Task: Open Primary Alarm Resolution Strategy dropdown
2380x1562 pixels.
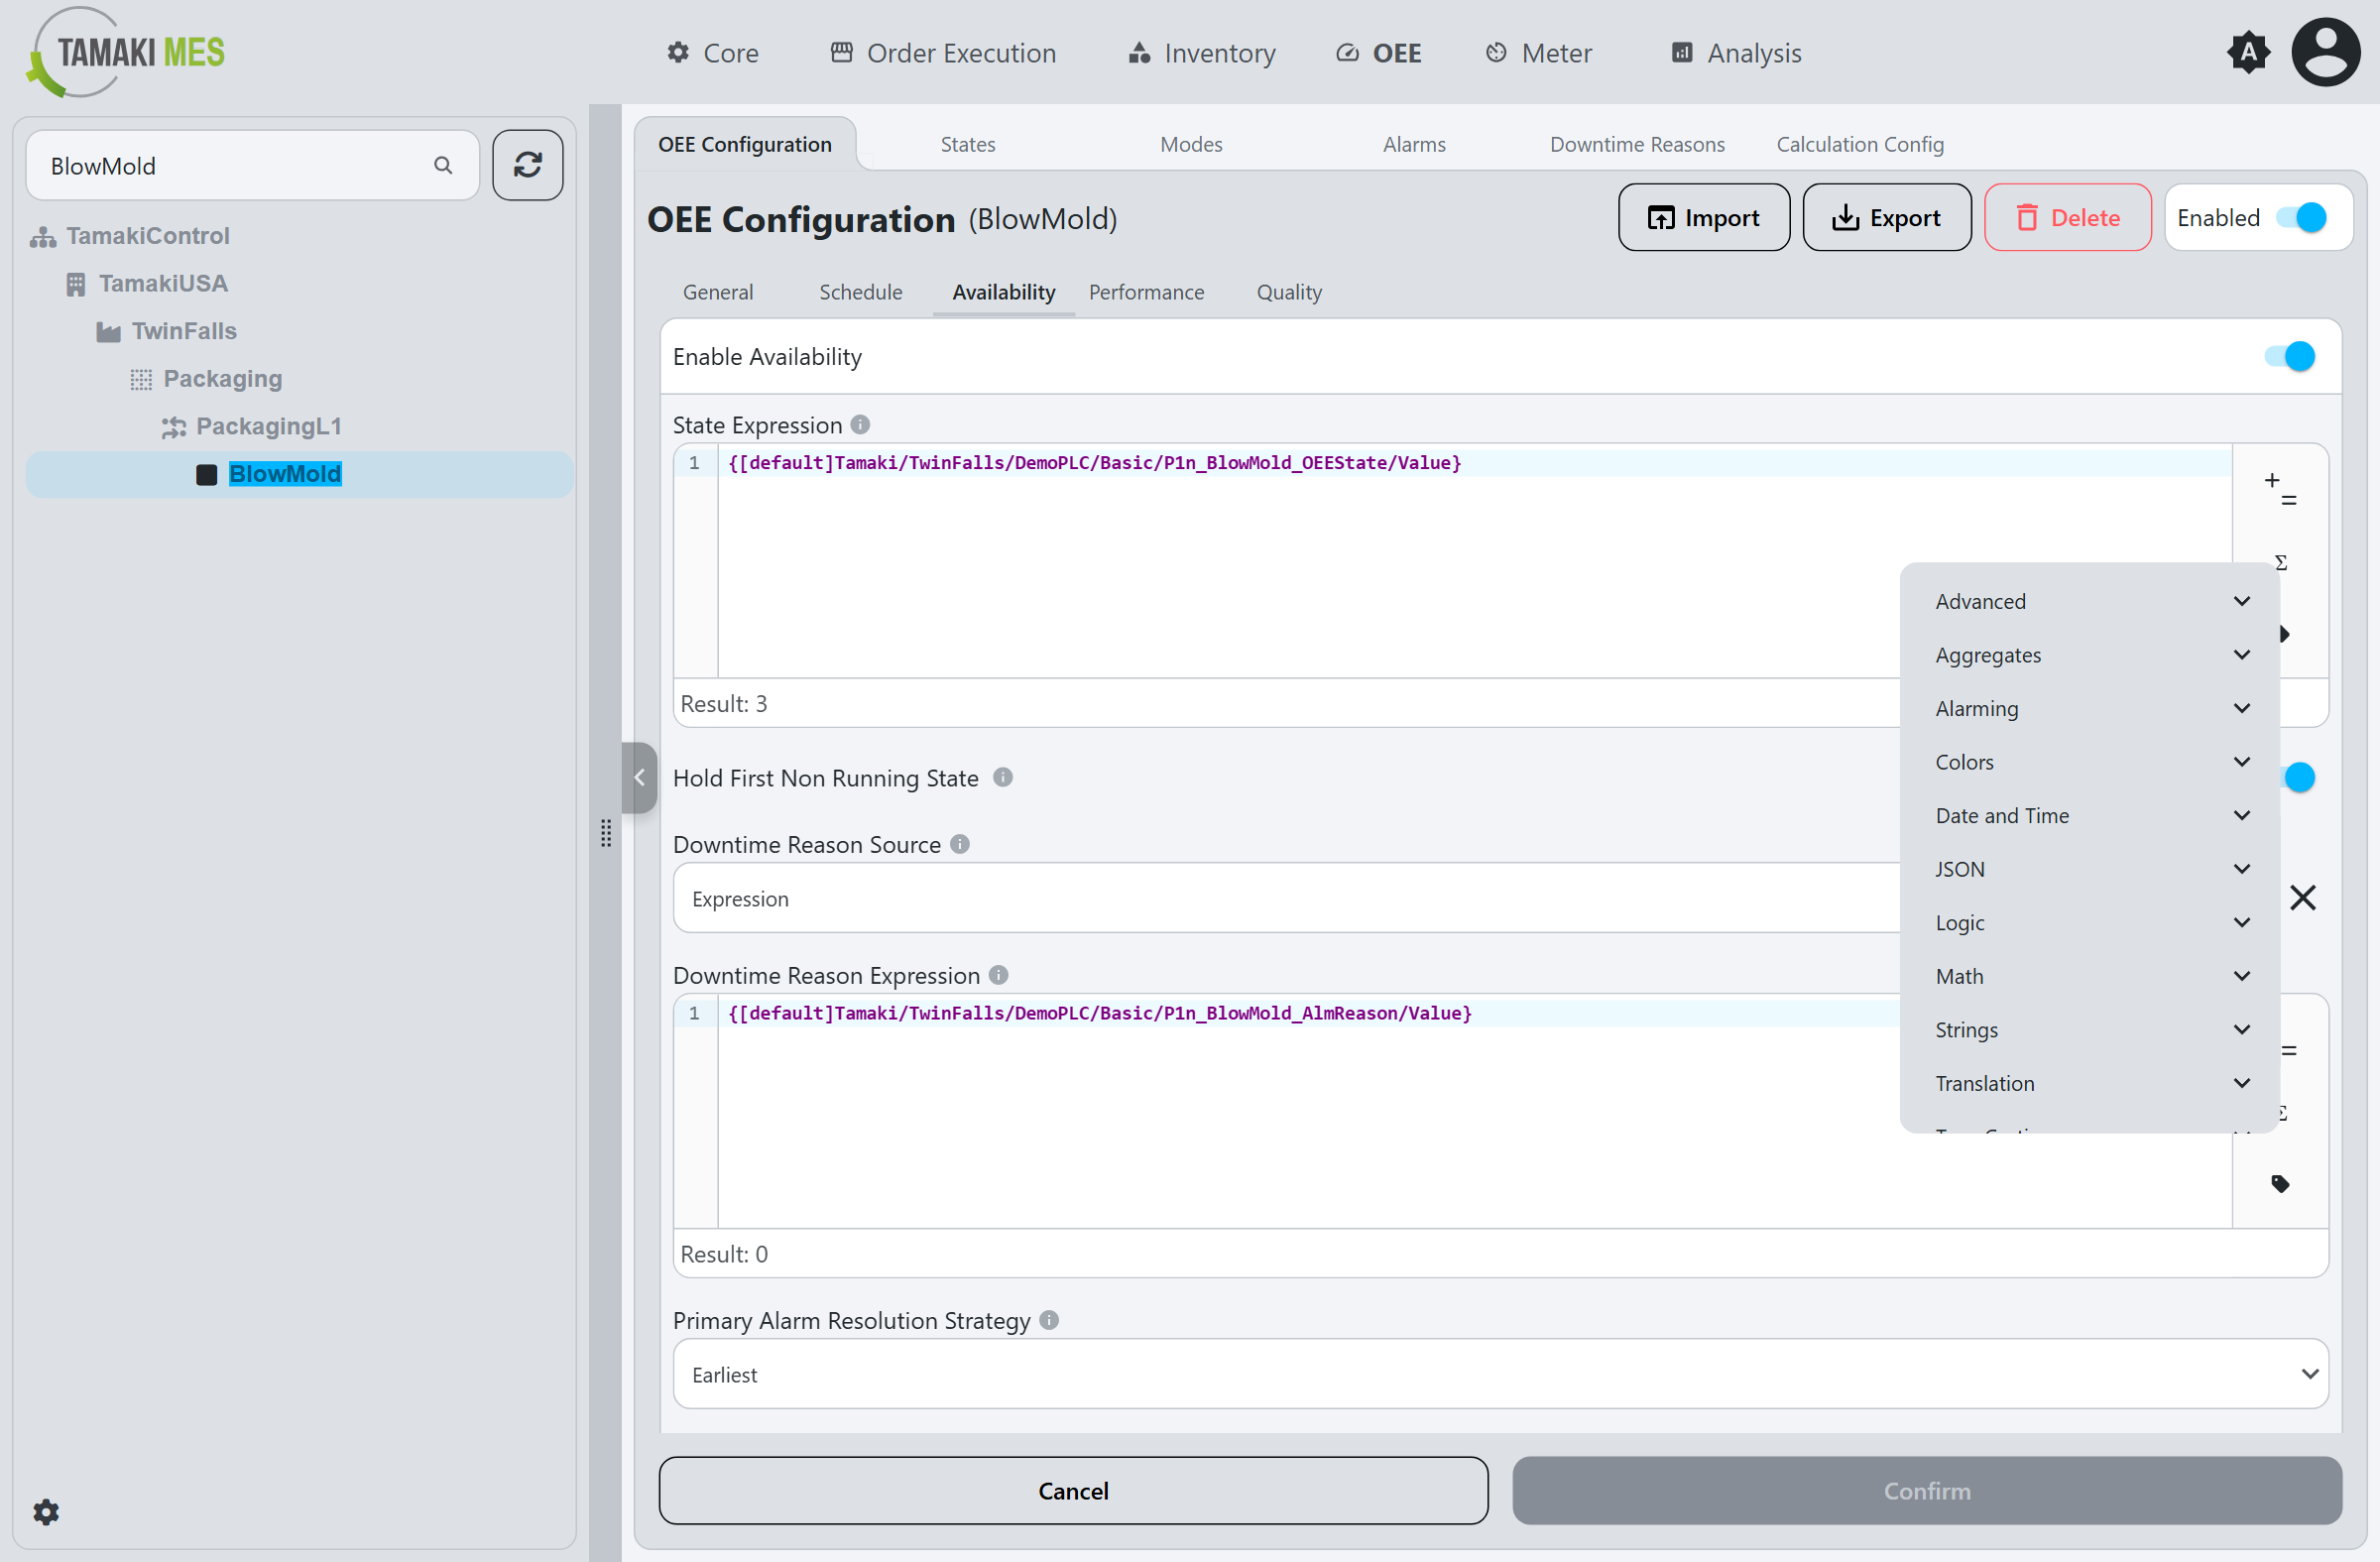Action: pos(1501,1374)
